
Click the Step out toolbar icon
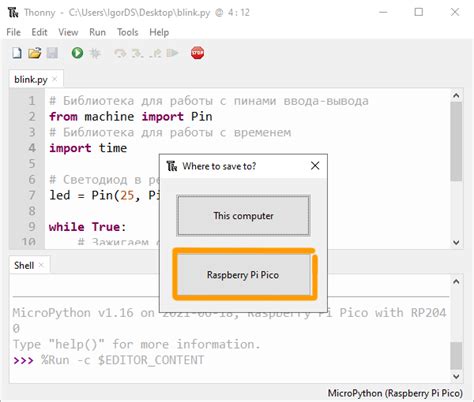[155, 53]
